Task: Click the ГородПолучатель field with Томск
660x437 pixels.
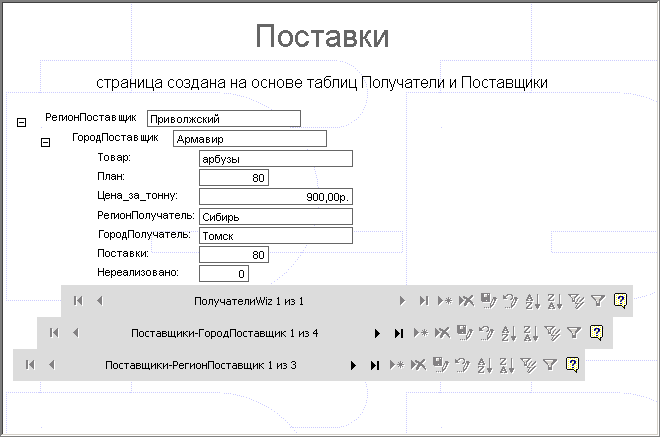Action: 276,236
